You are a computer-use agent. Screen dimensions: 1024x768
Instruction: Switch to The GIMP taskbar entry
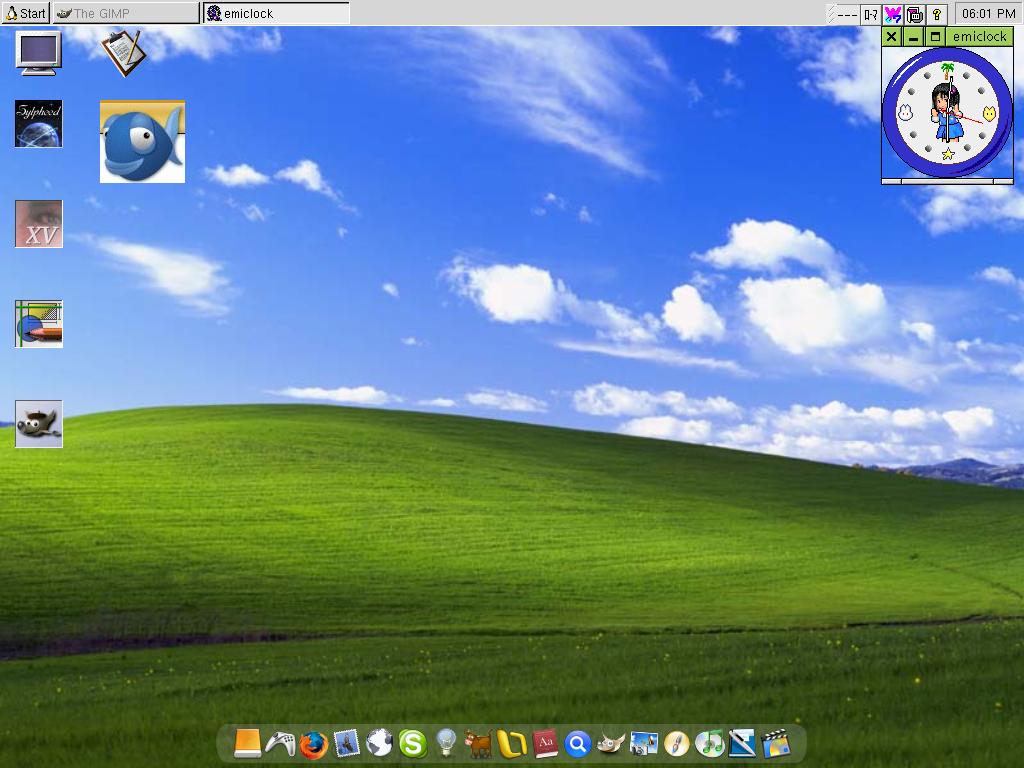(x=125, y=13)
